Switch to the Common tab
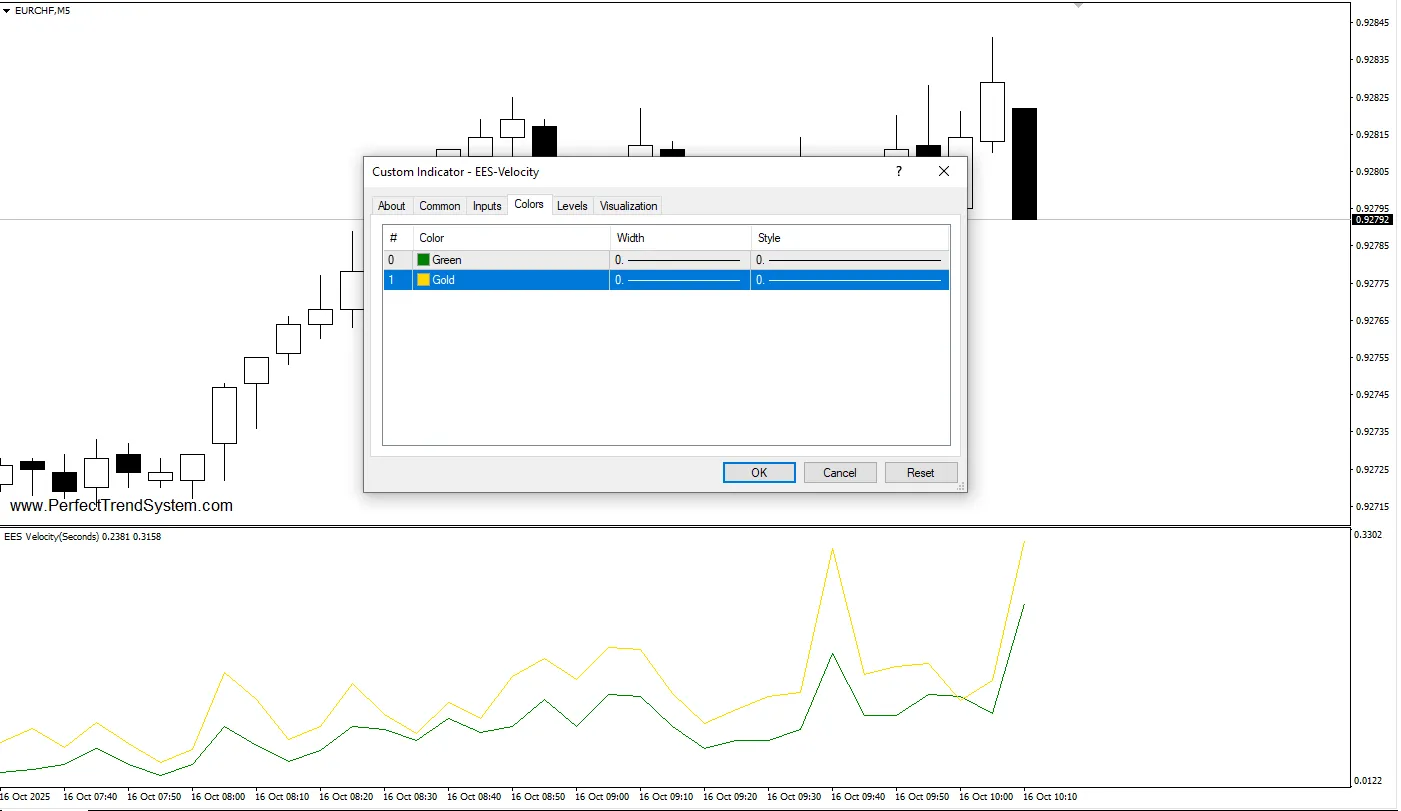Viewport: 1401px width, 811px height. click(x=439, y=206)
